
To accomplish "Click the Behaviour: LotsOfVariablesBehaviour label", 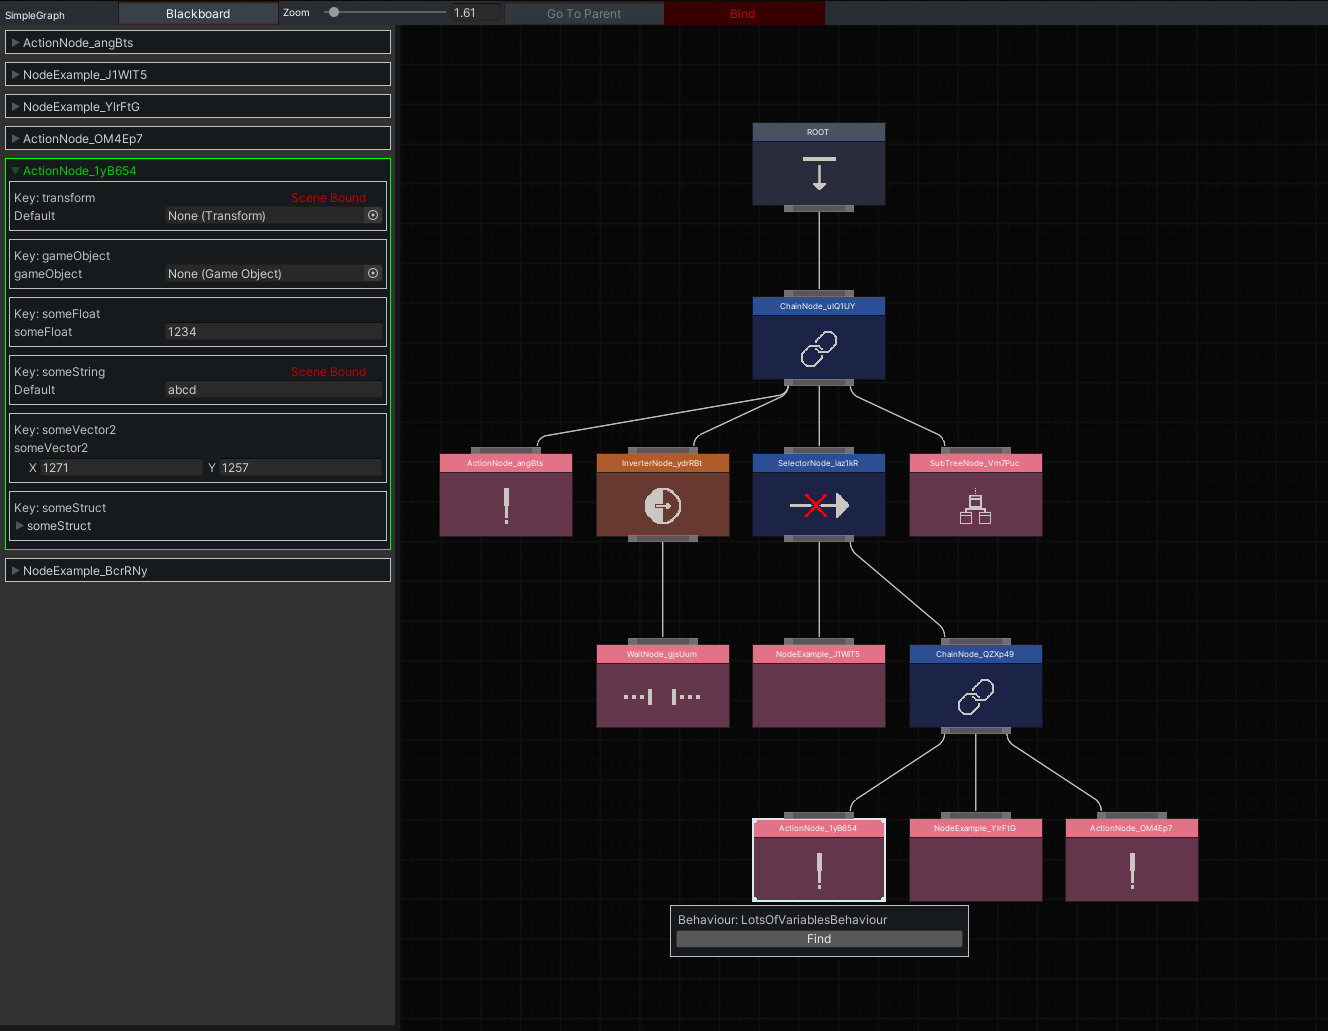I will [x=783, y=920].
